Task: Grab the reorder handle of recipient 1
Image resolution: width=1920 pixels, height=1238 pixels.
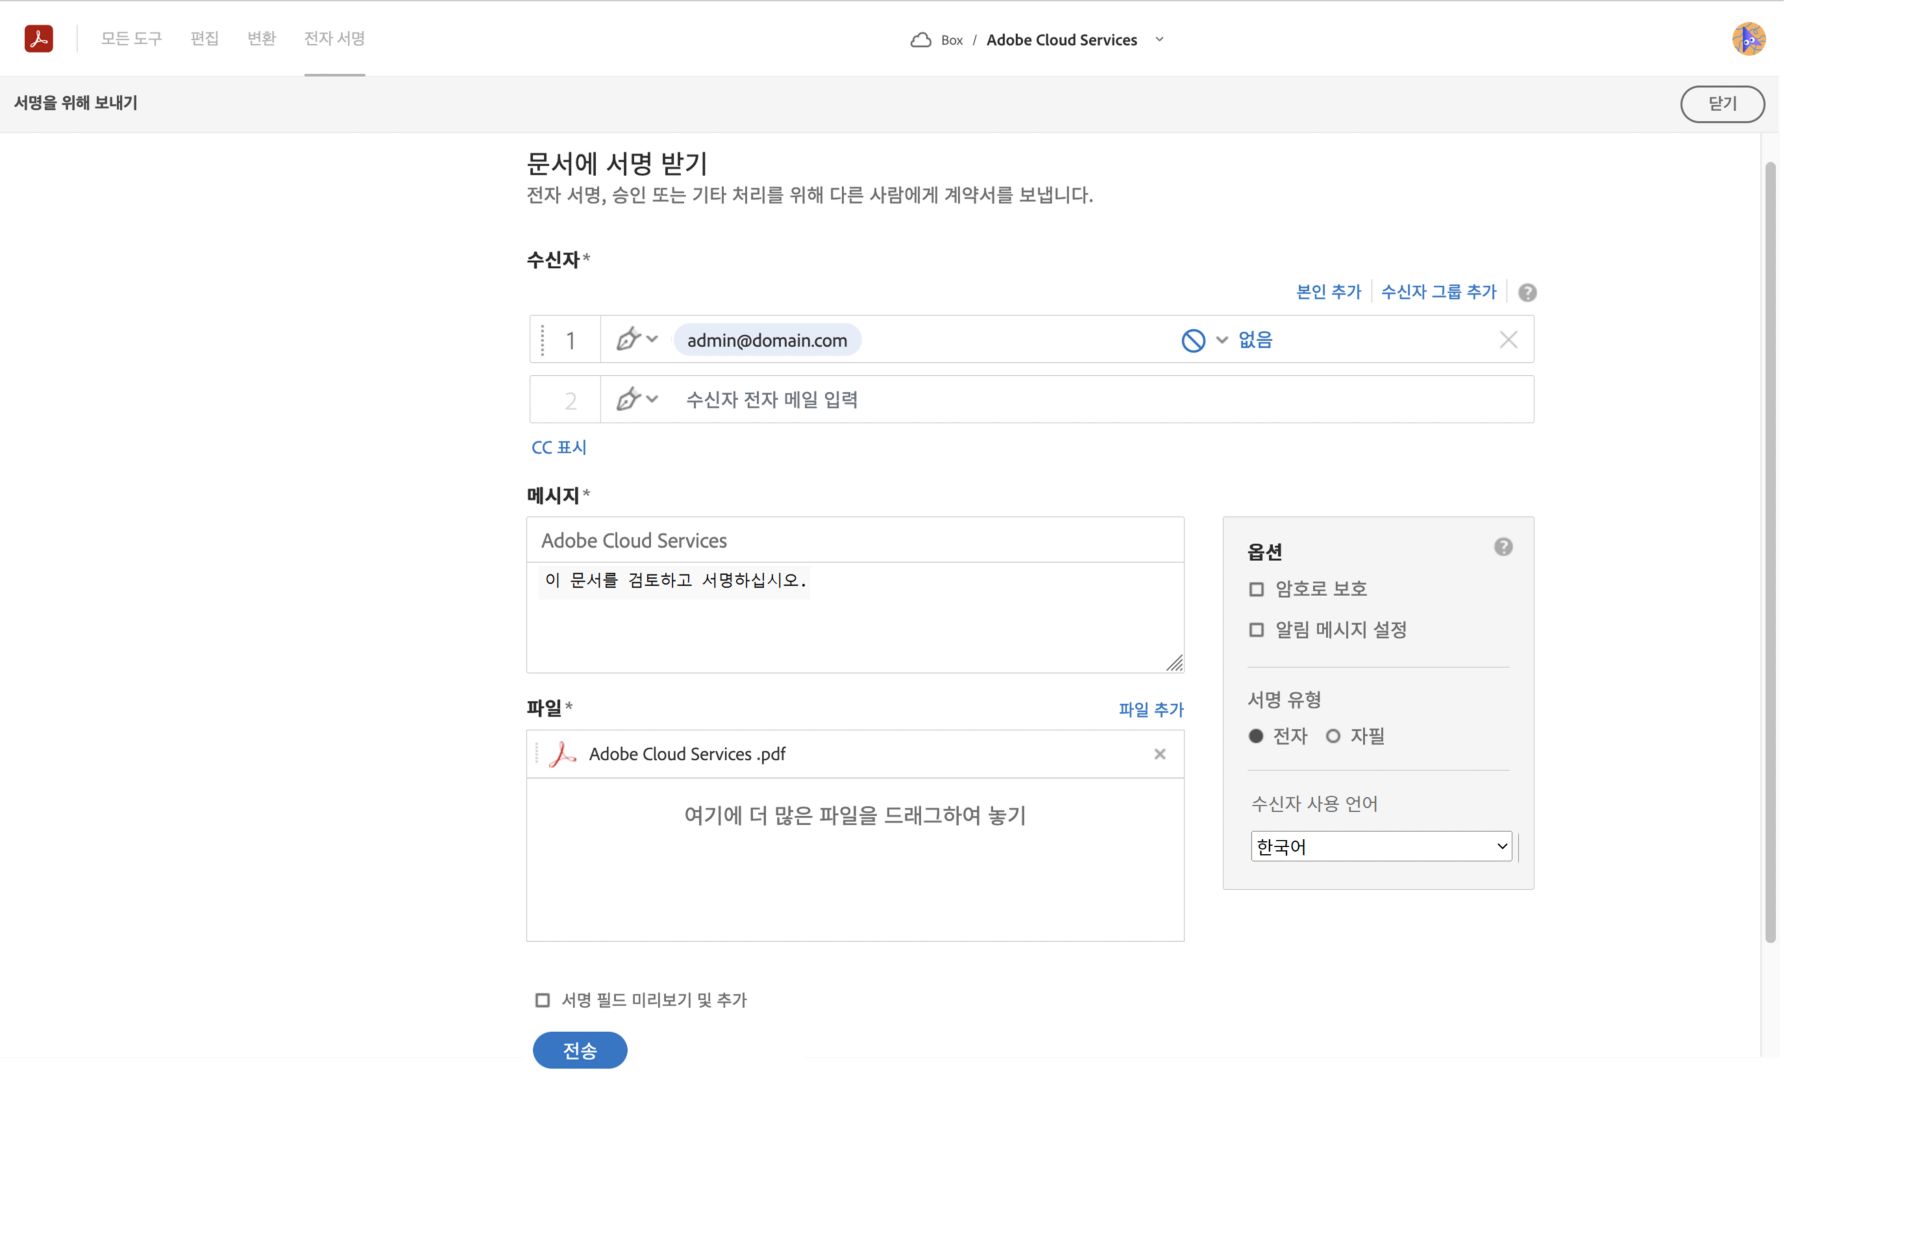Action: point(542,340)
